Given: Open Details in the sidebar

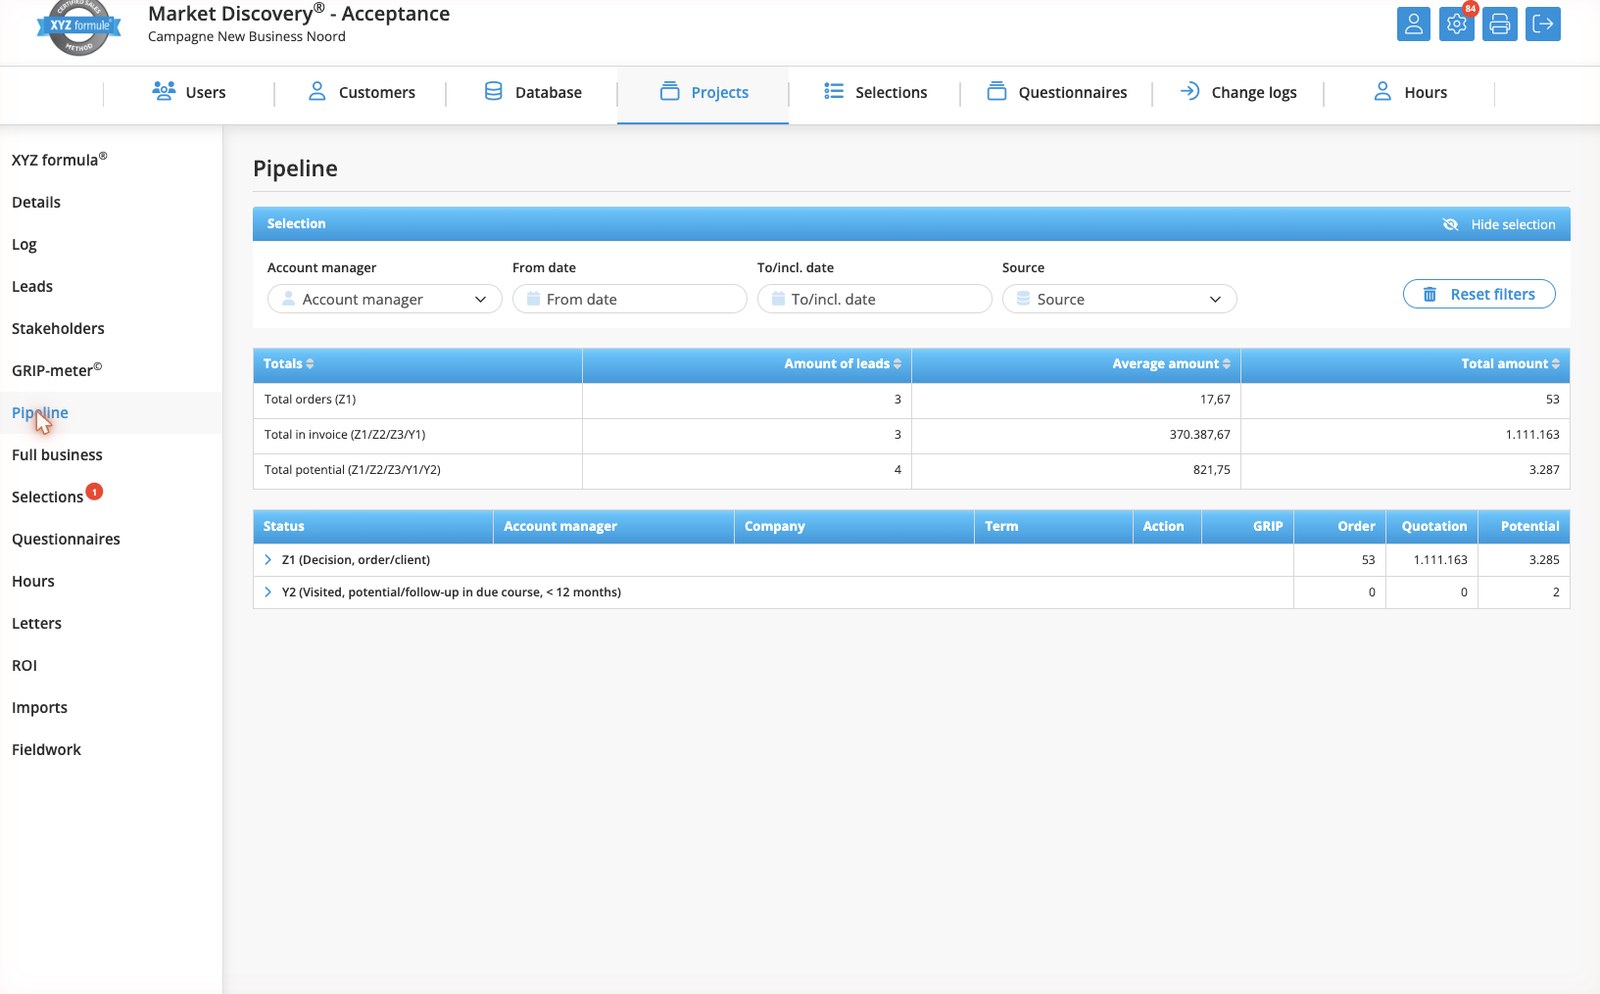Looking at the screenshot, I should pos(36,202).
